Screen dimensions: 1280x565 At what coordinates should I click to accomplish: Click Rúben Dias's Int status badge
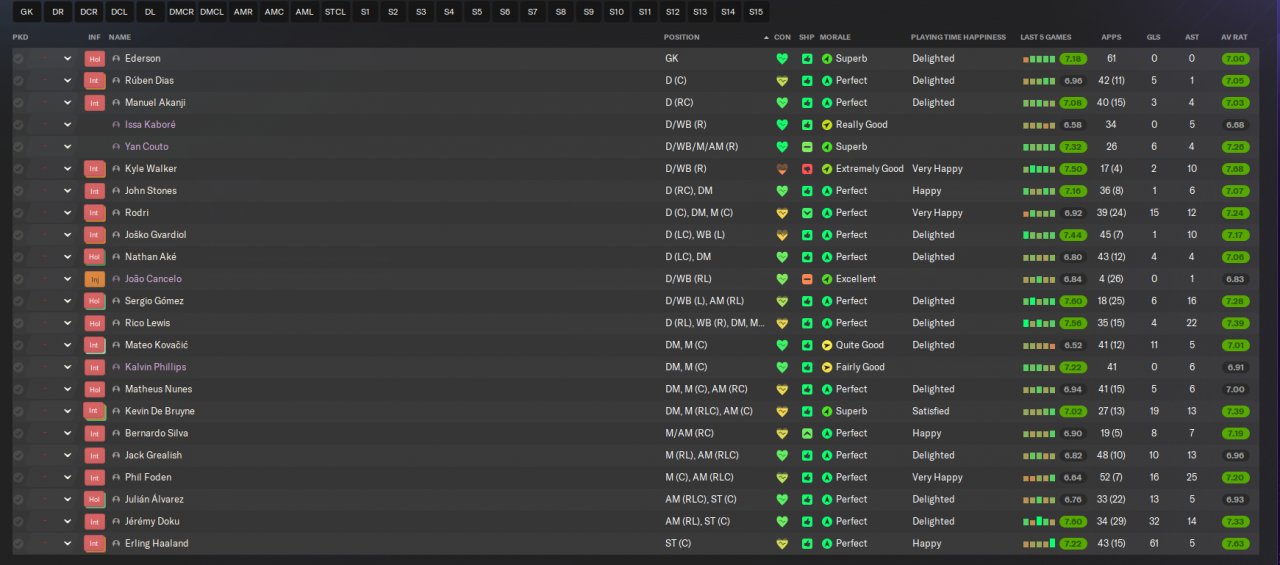tap(95, 81)
